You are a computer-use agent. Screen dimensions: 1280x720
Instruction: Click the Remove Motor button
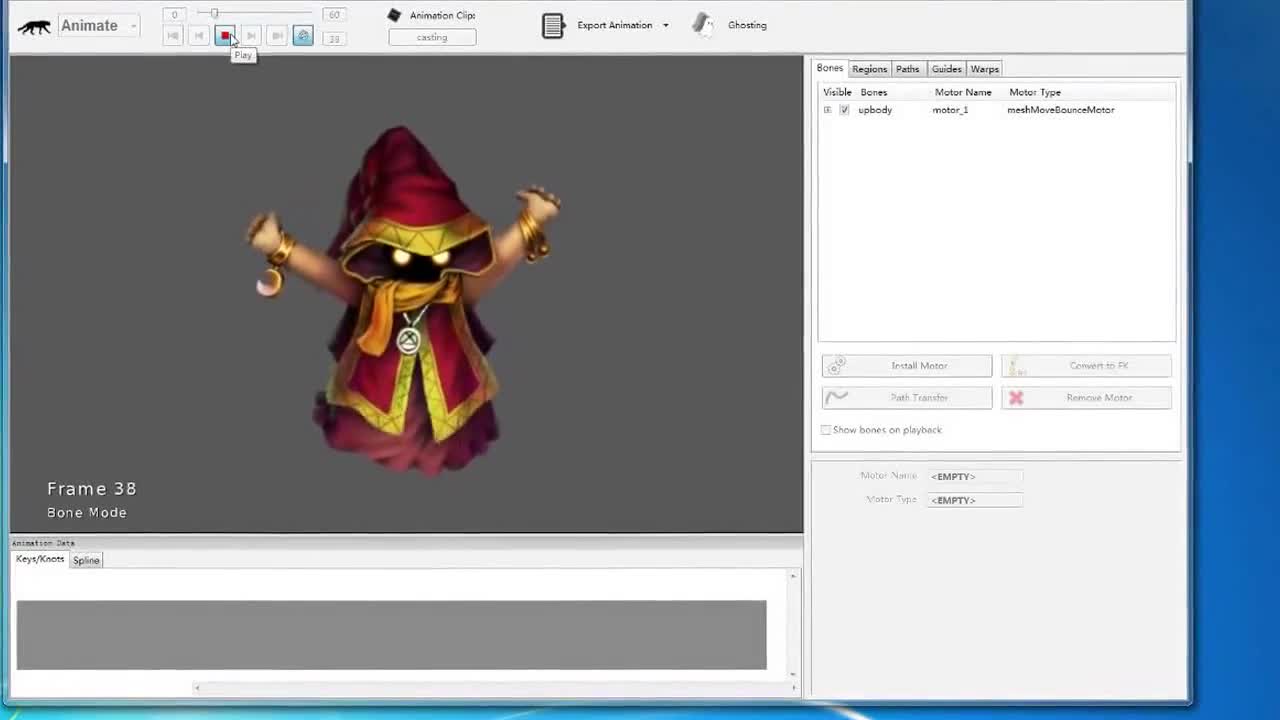click(x=1086, y=398)
